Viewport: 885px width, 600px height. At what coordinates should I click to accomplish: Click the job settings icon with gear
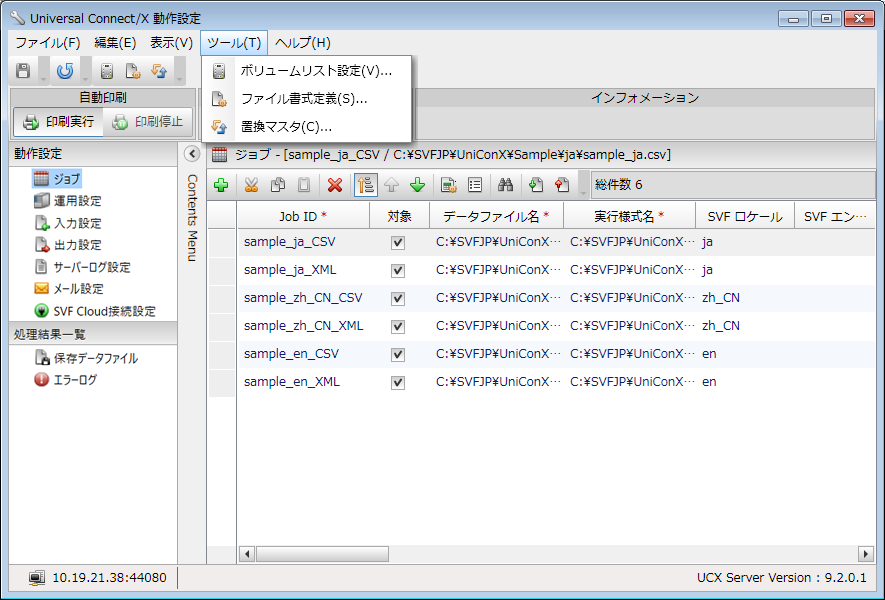pyautogui.click(x=449, y=185)
